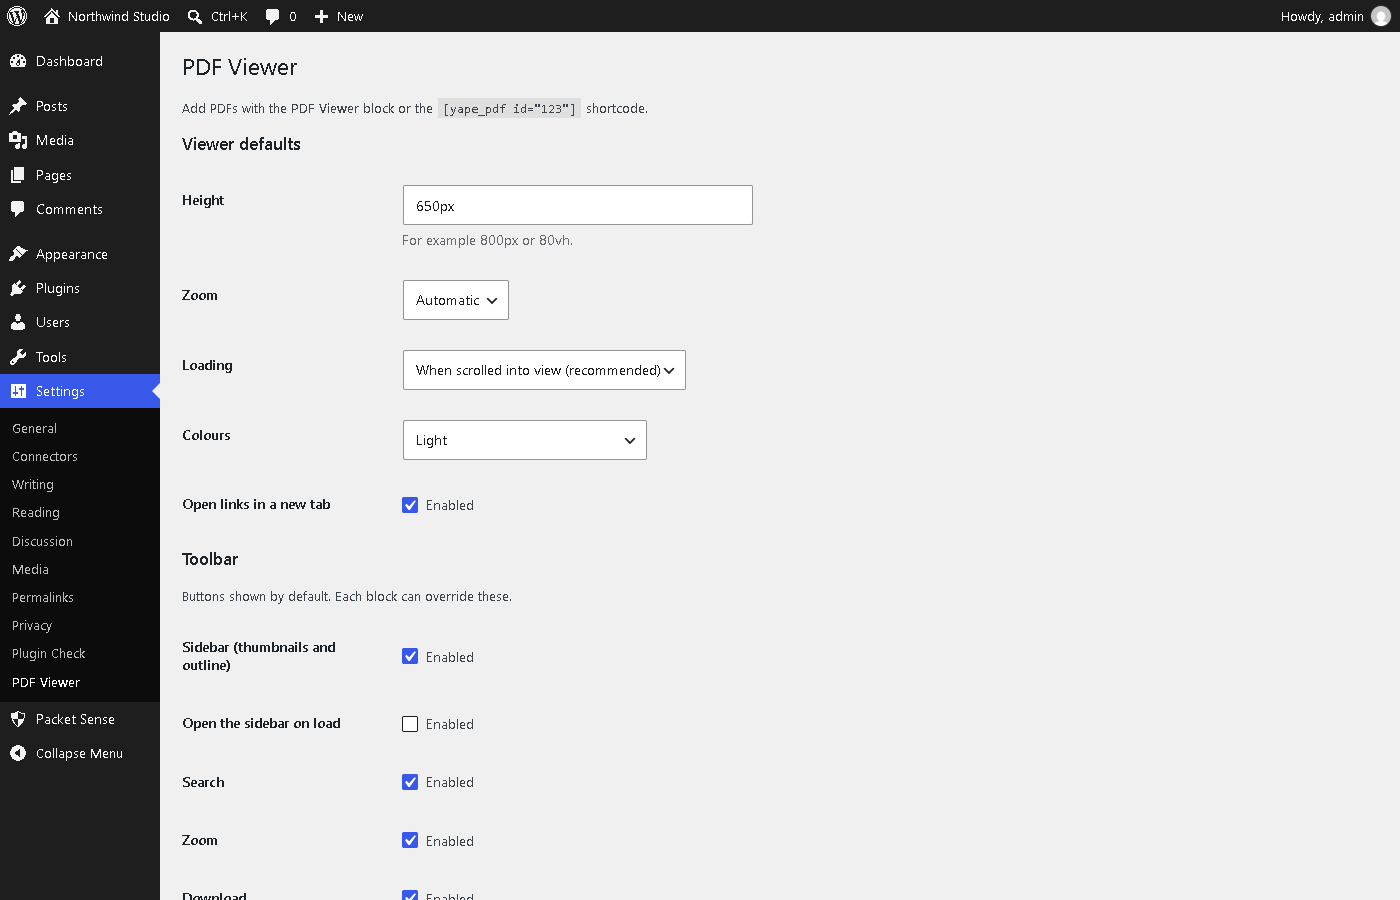This screenshot has height=900, width=1400.
Task: Click the WordPress logo icon
Action: tap(17, 16)
